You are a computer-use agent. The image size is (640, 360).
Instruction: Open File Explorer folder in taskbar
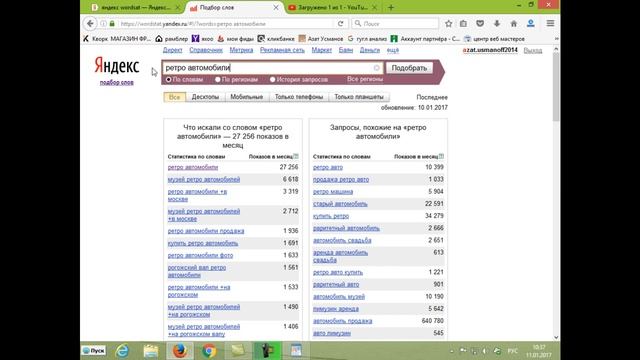151,351
